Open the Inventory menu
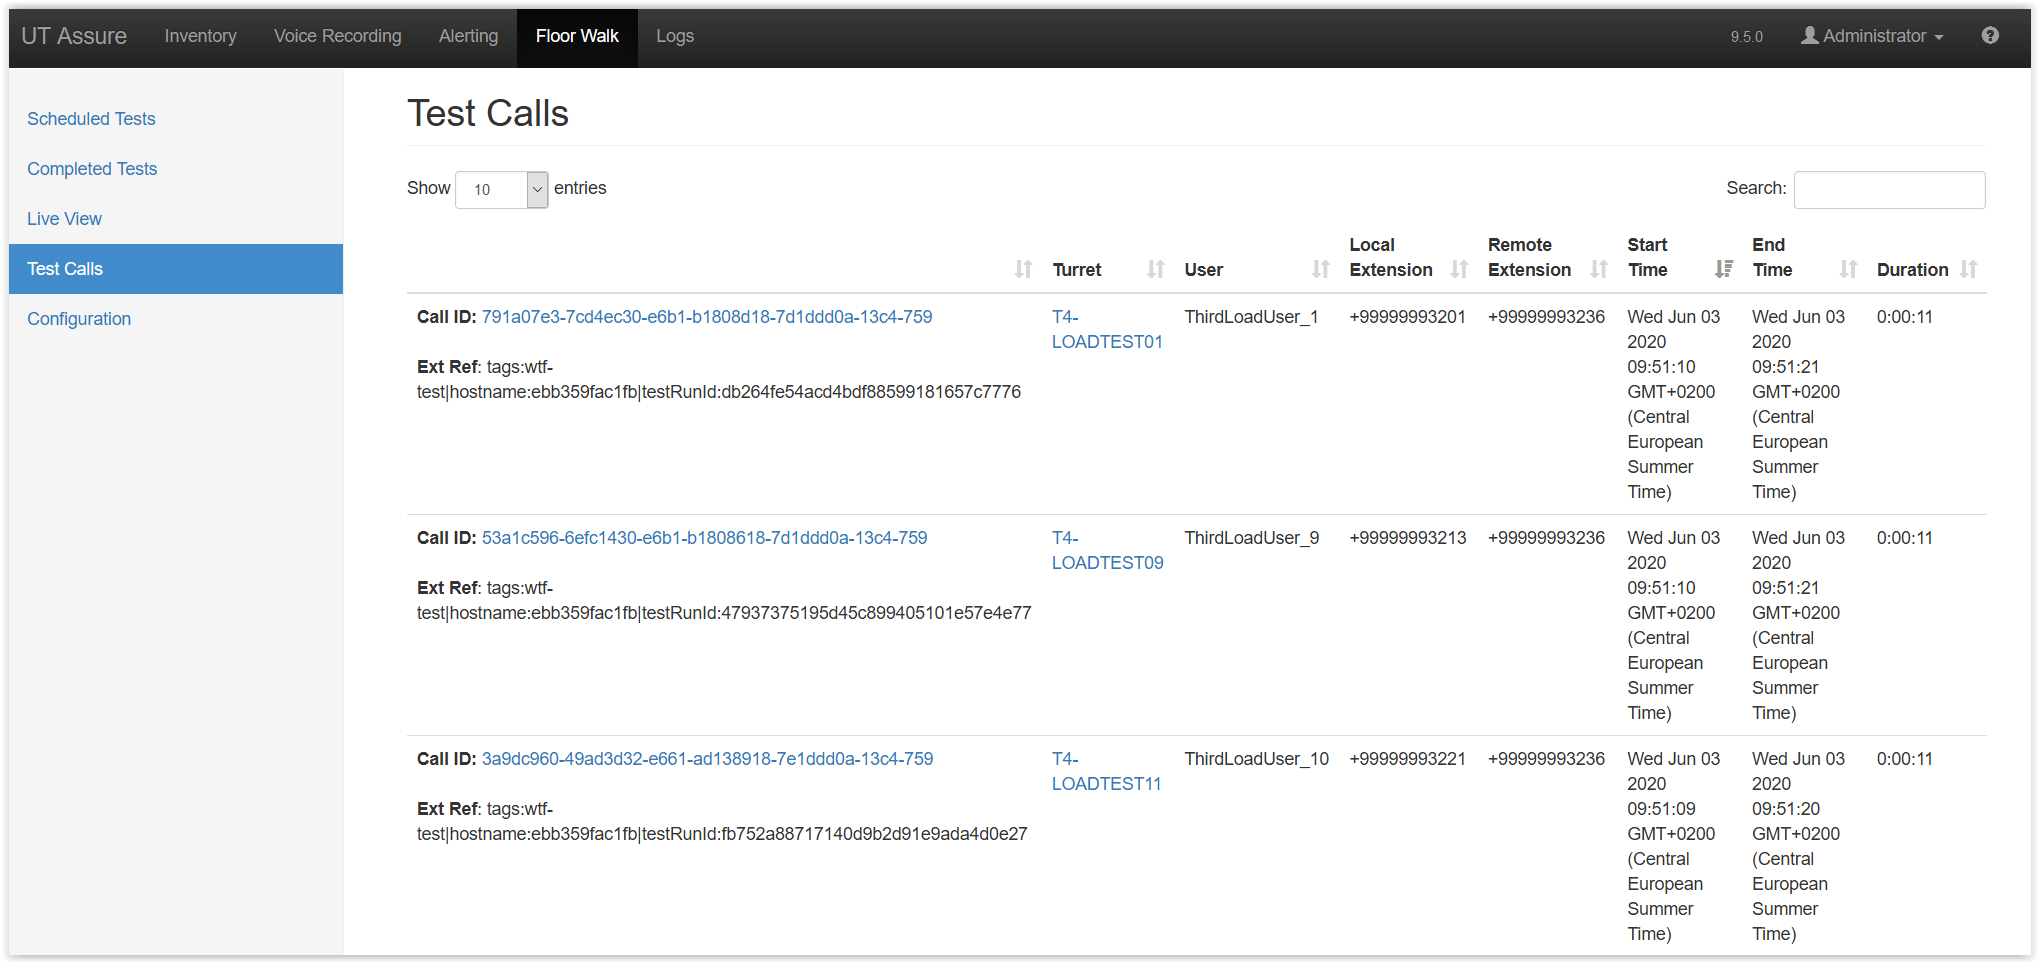Viewport: 2039px width, 963px height. (x=201, y=36)
